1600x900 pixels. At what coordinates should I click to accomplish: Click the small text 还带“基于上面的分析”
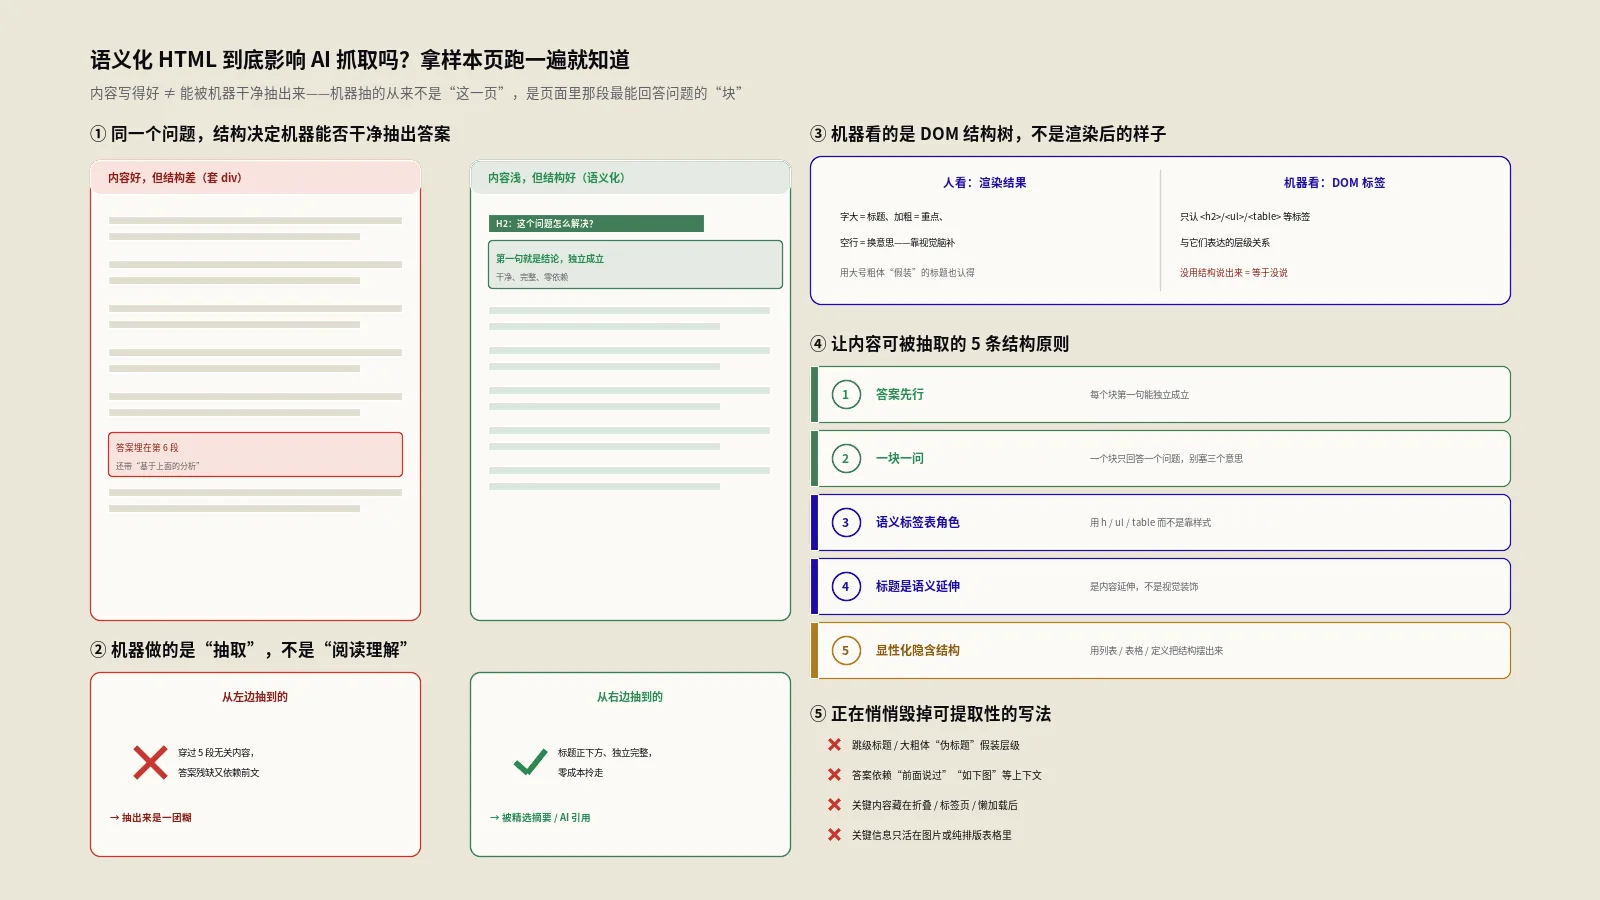point(157,466)
